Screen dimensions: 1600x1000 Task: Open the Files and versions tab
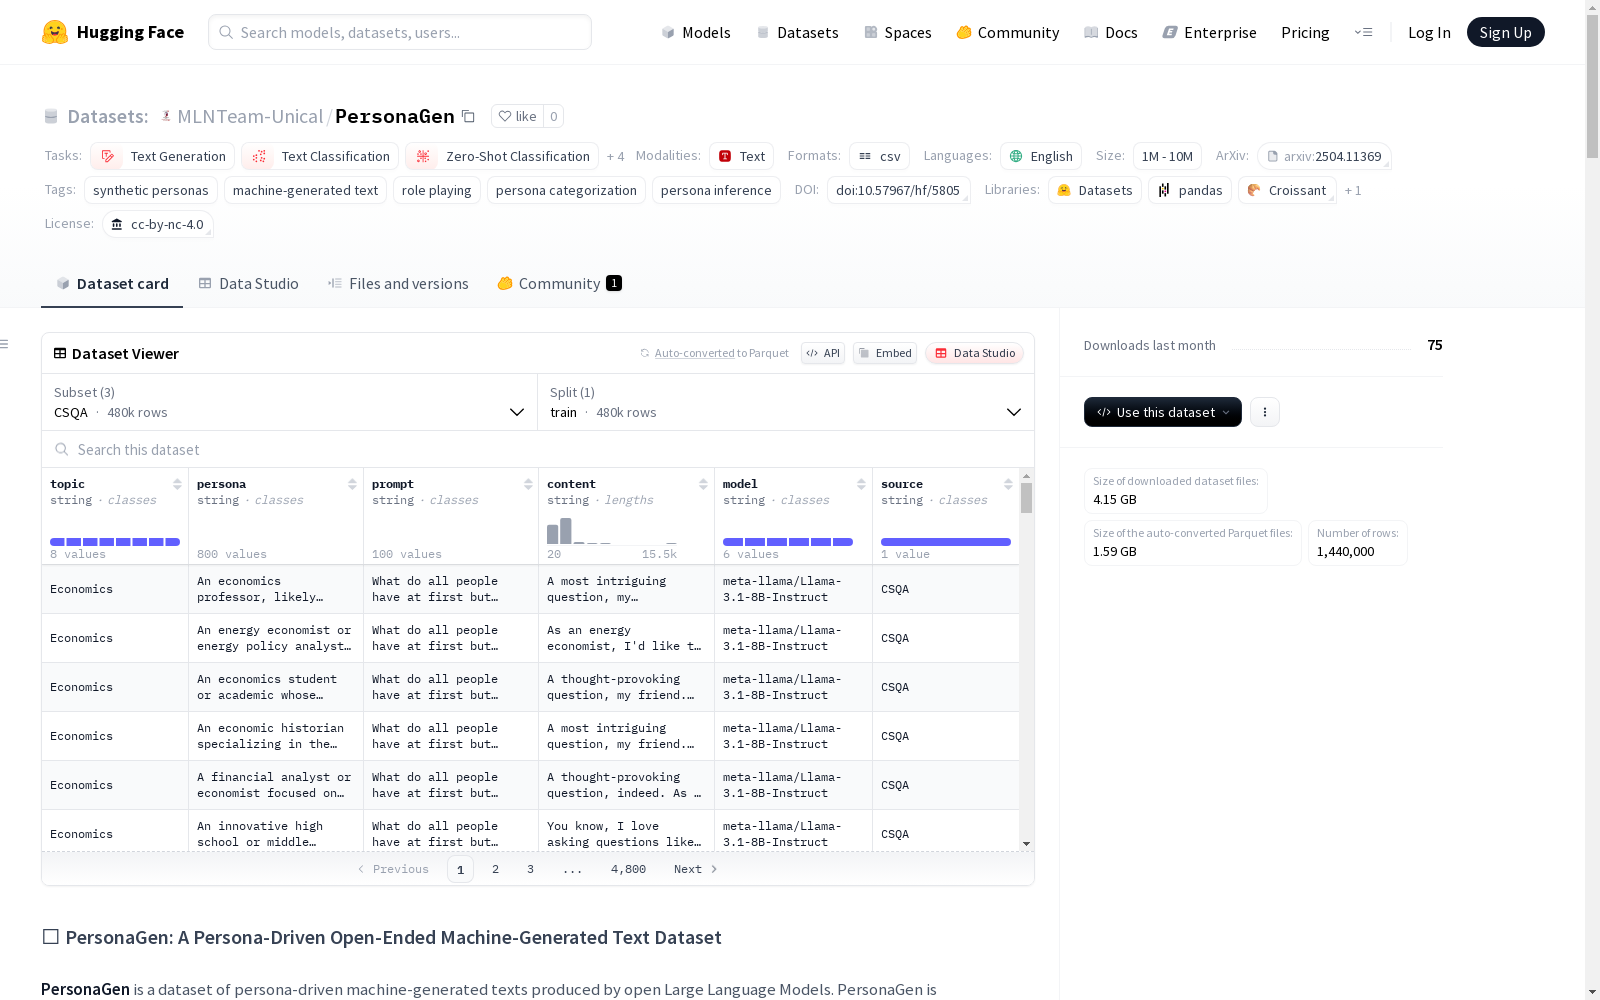(x=398, y=284)
